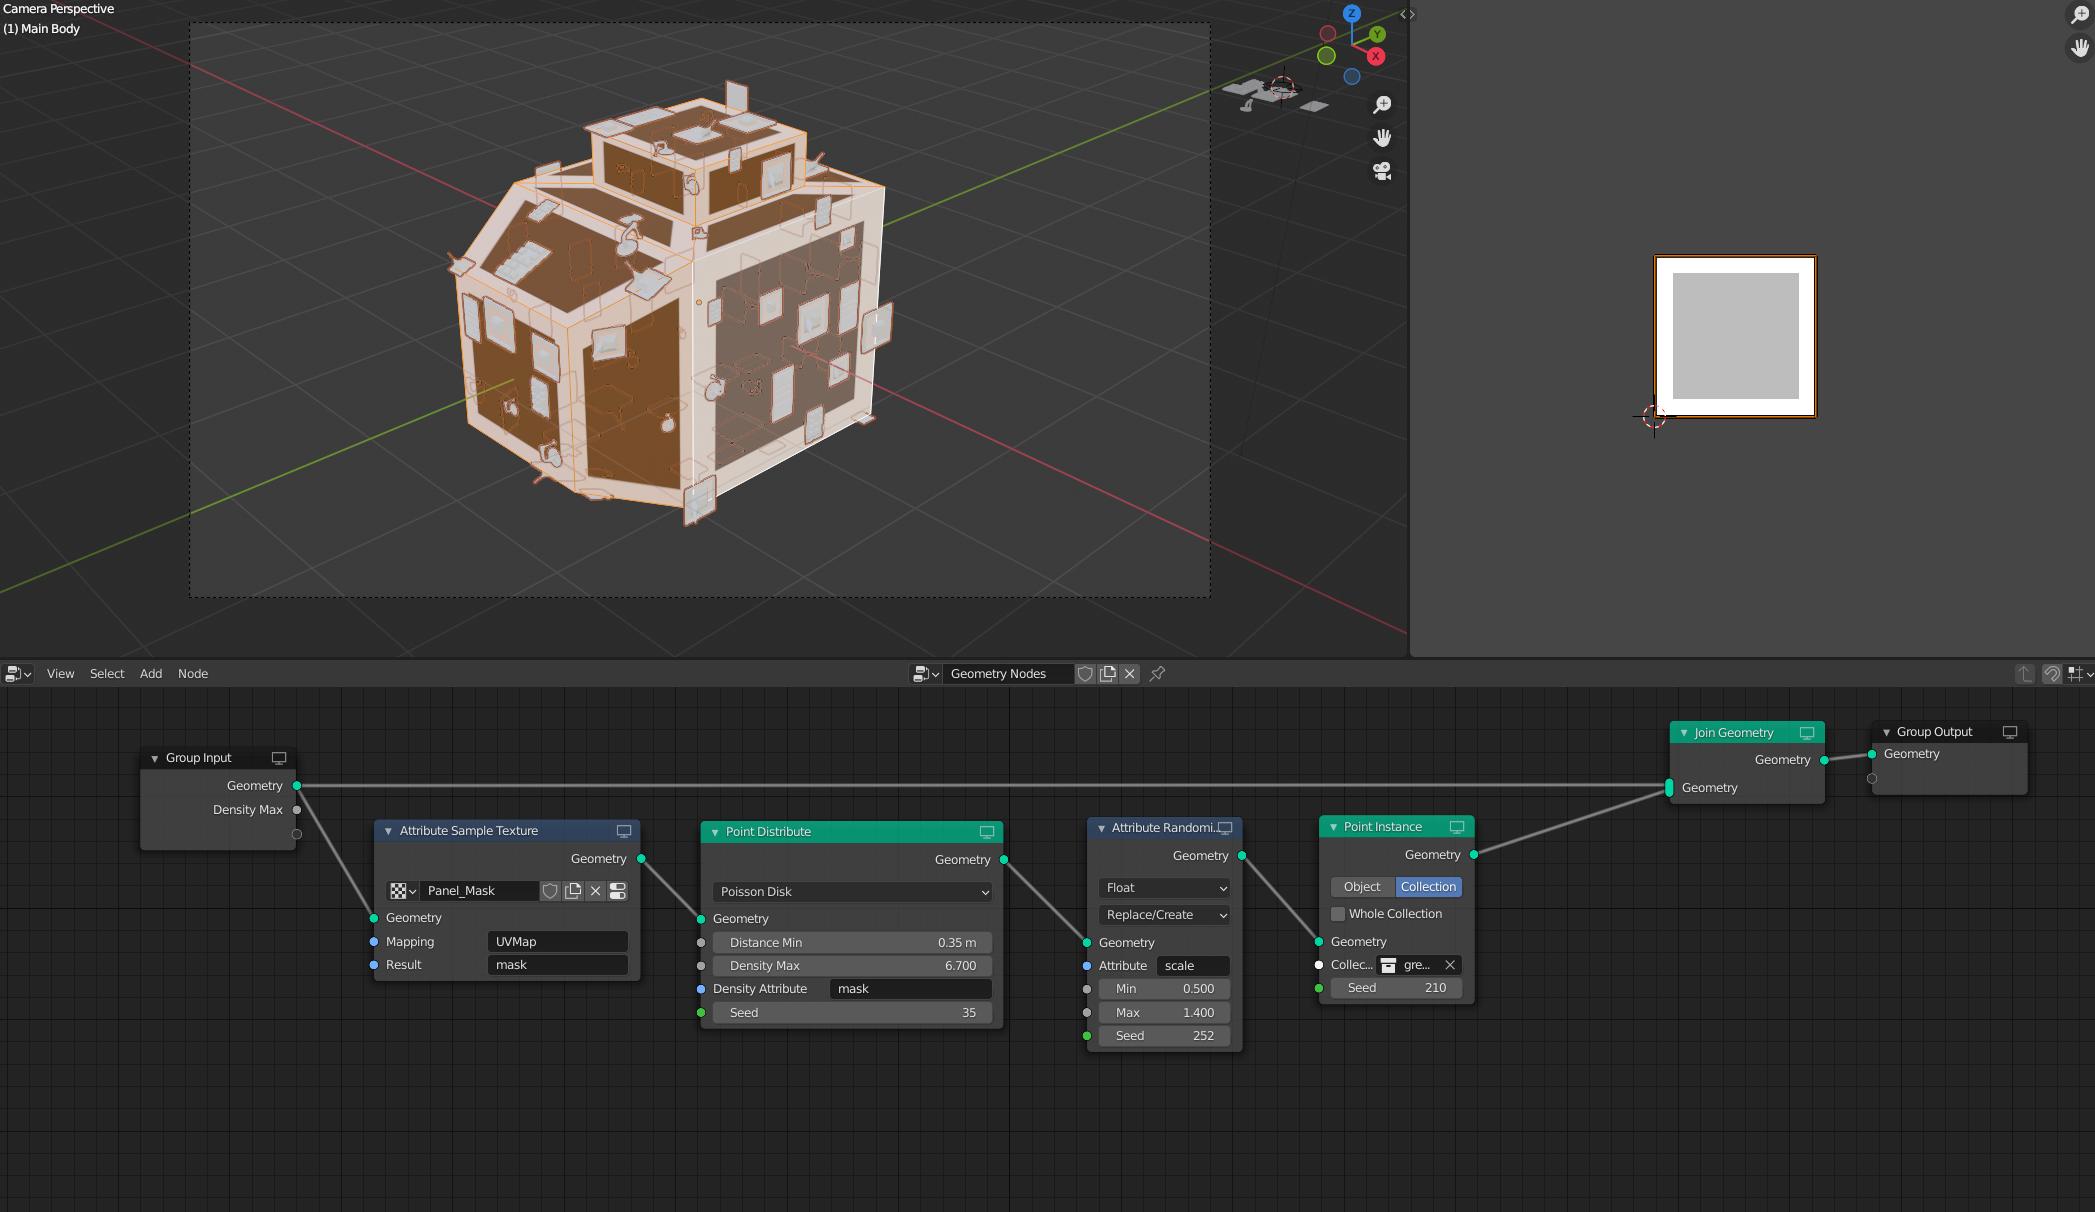Click the region arrows toggle on viewport edge

(x=1407, y=14)
